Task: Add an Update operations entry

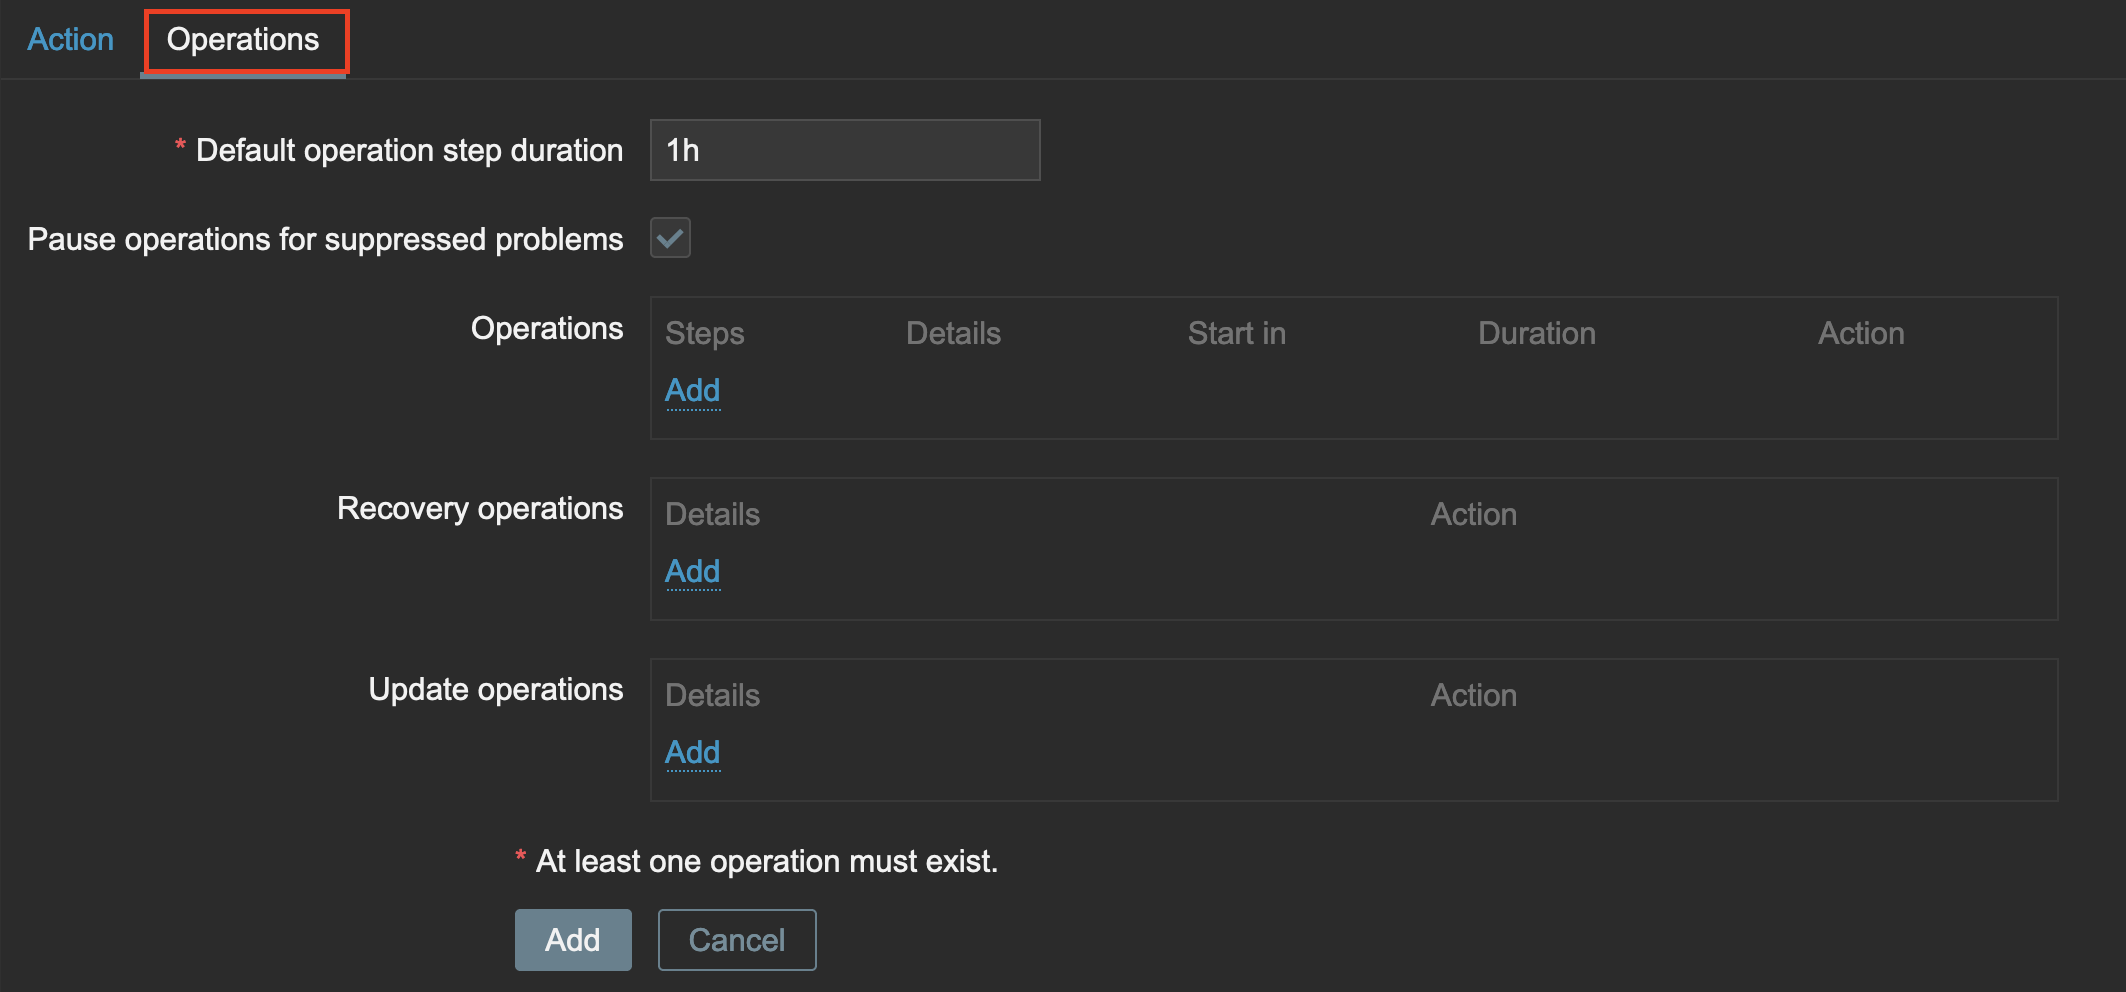Action: coord(693,752)
